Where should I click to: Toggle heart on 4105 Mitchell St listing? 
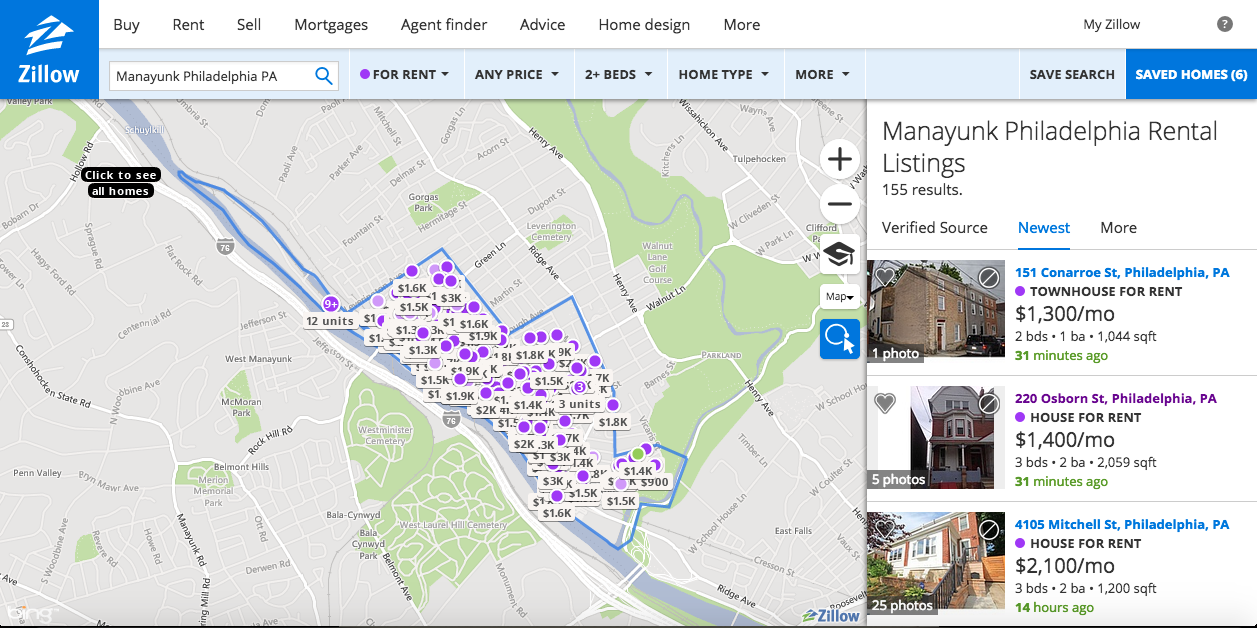[885, 529]
